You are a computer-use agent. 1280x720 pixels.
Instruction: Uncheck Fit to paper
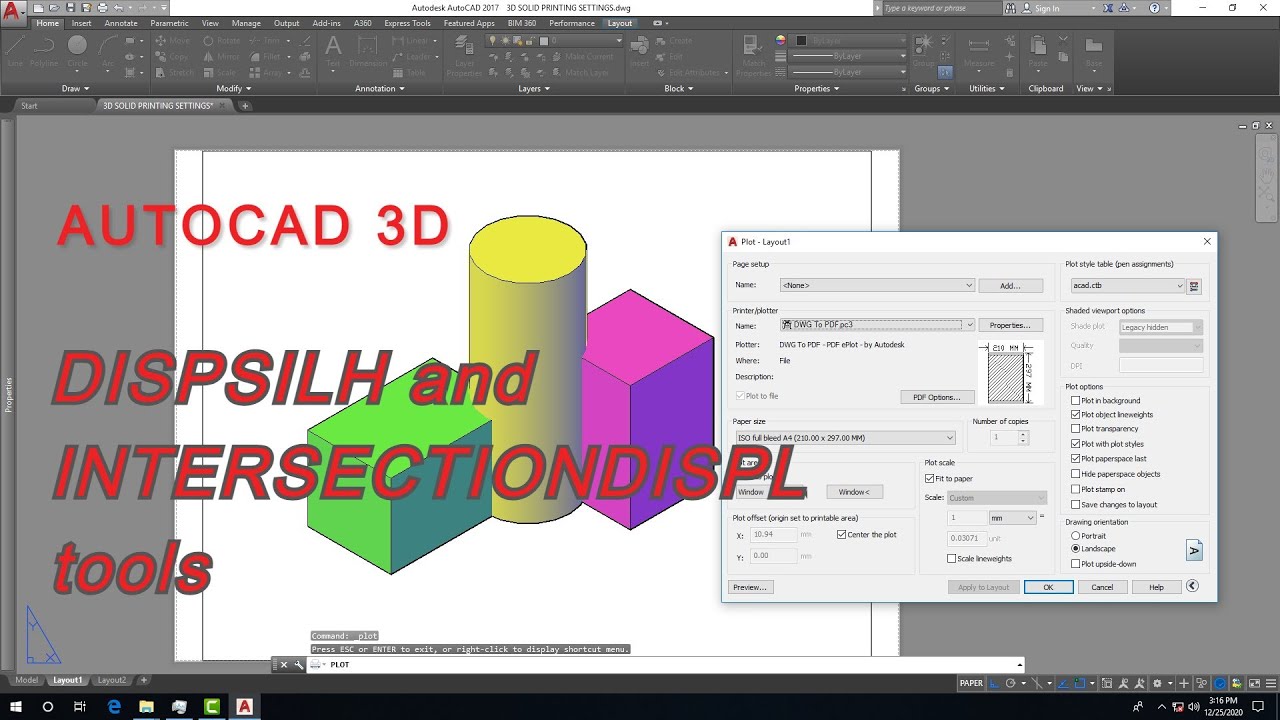pos(930,479)
